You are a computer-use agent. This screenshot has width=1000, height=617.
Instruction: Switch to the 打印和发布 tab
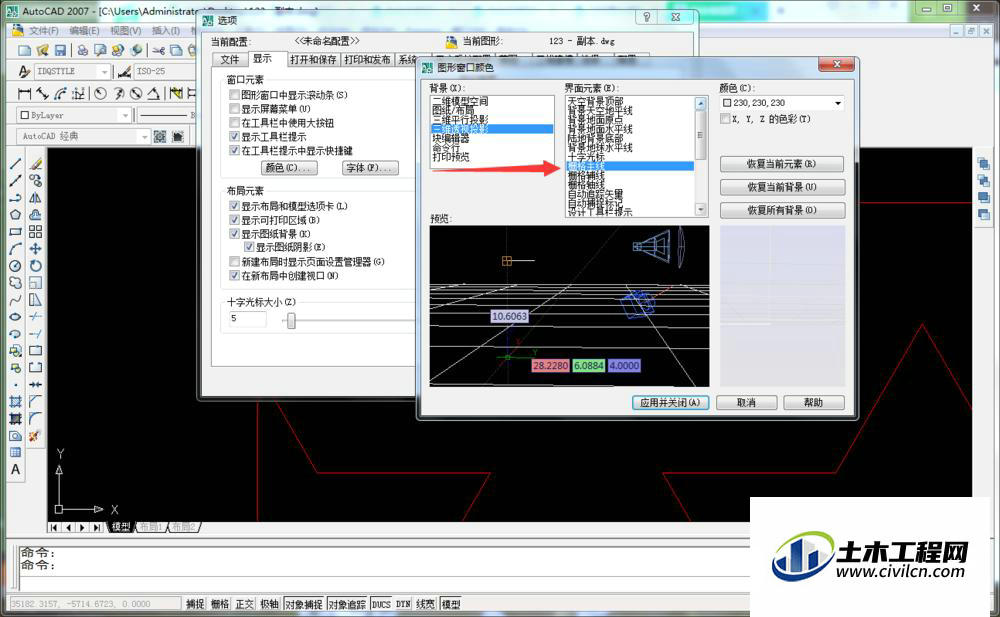point(367,59)
